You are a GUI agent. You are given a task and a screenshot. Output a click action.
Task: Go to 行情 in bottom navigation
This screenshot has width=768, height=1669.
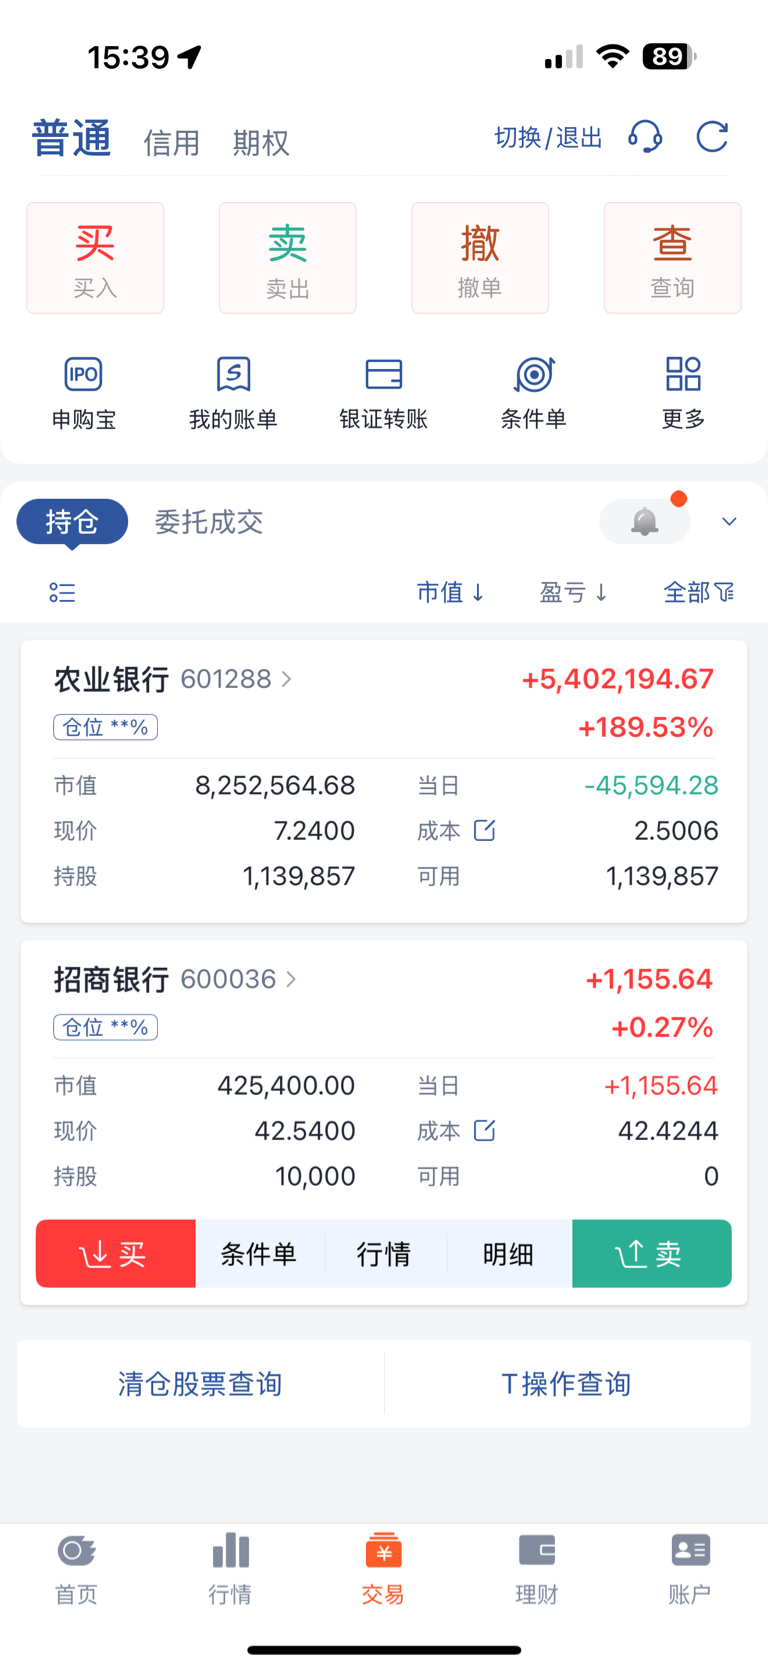pyautogui.click(x=230, y=1567)
